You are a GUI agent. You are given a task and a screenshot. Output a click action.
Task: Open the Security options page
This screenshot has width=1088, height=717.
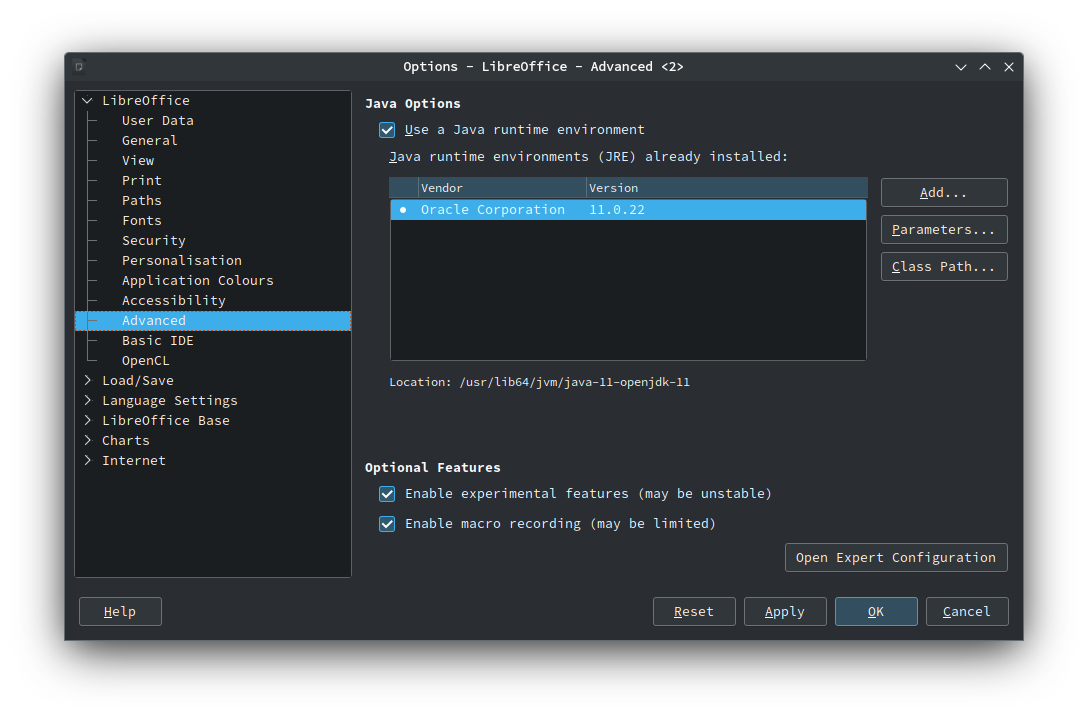pos(153,241)
